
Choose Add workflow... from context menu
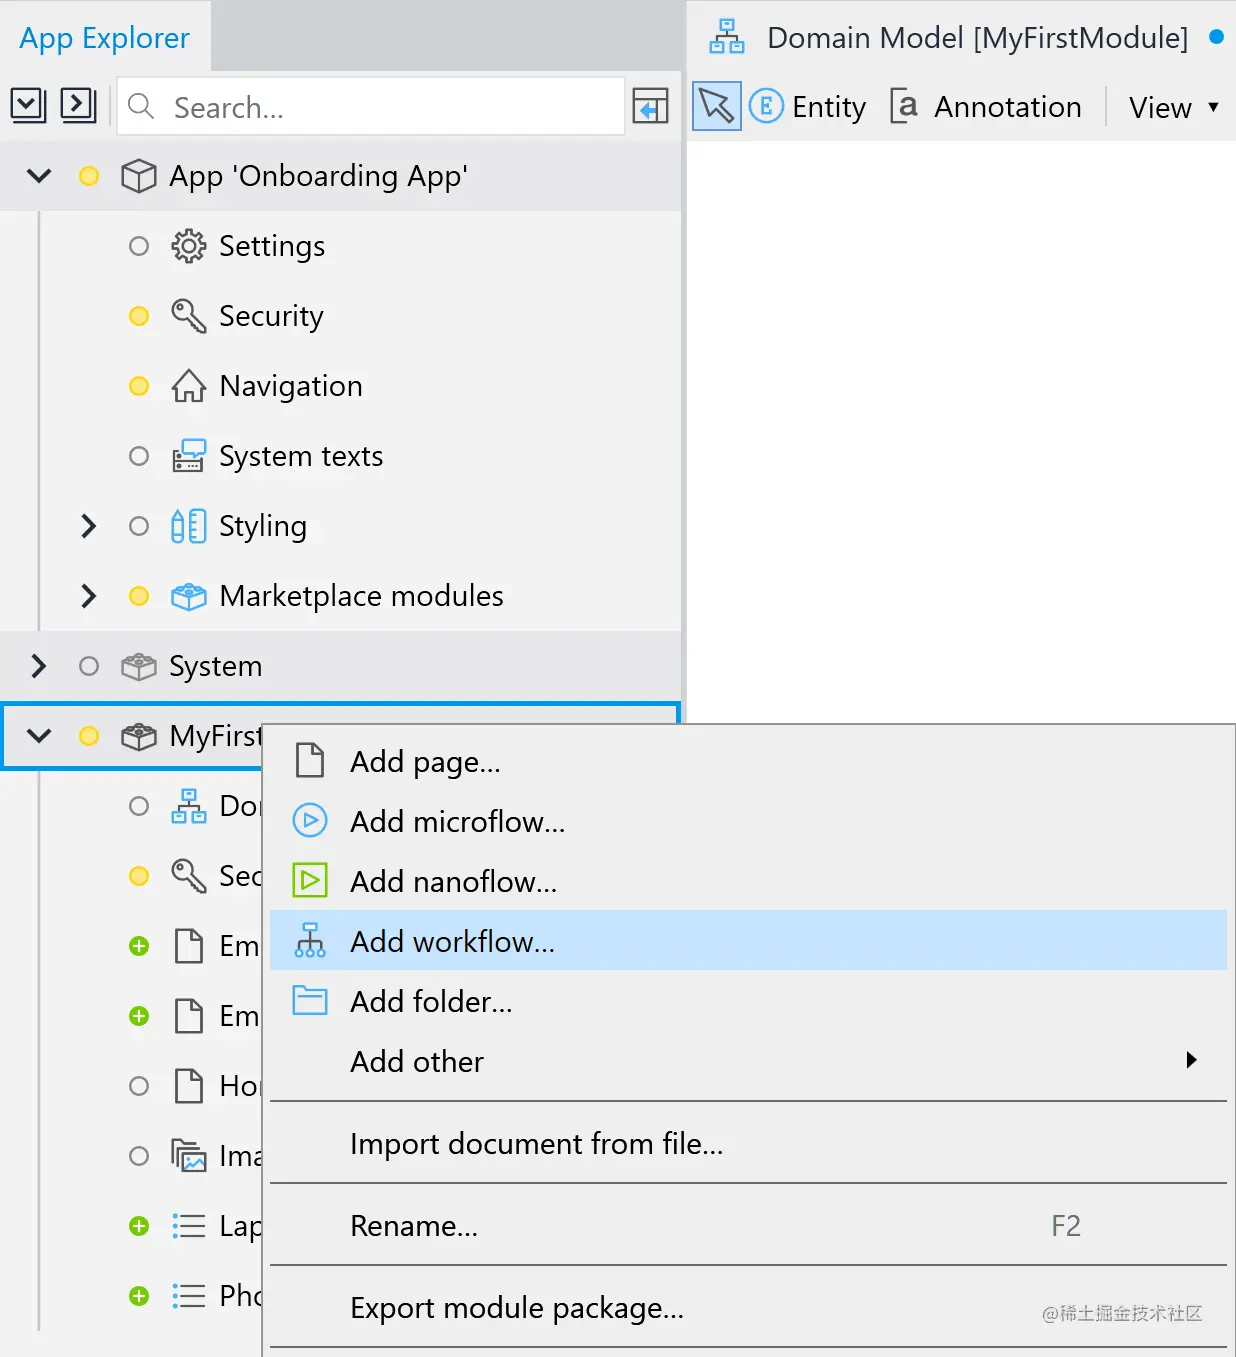(x=452, y=941)
